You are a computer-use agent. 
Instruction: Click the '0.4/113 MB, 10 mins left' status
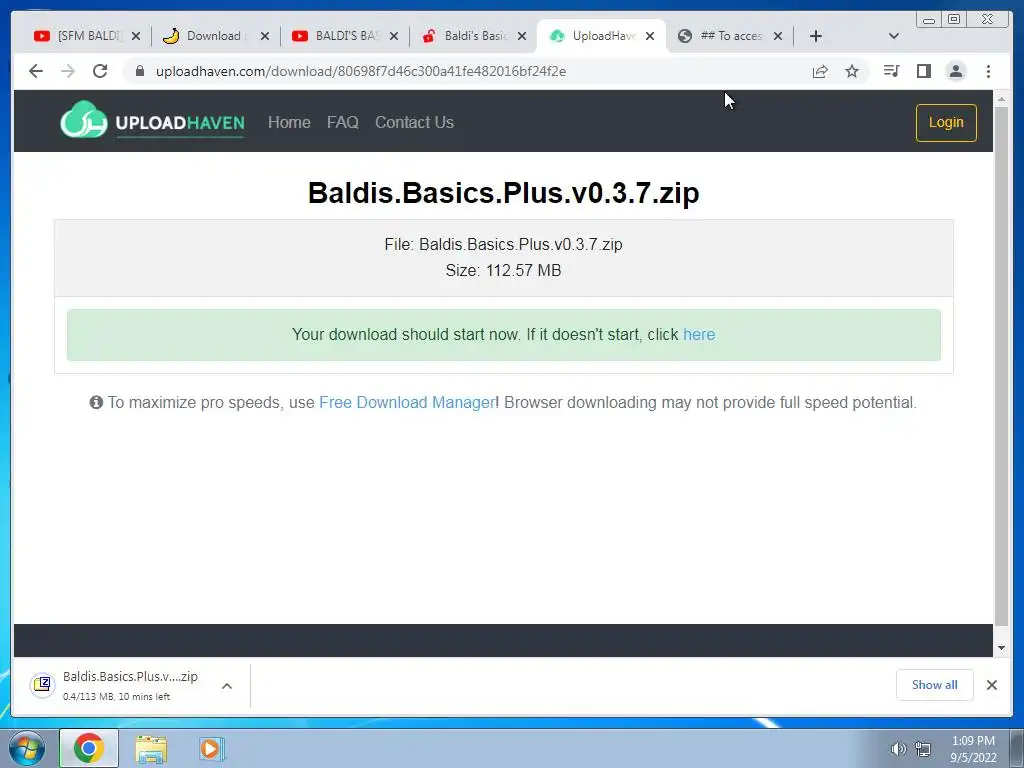click(x=116, y=697)
